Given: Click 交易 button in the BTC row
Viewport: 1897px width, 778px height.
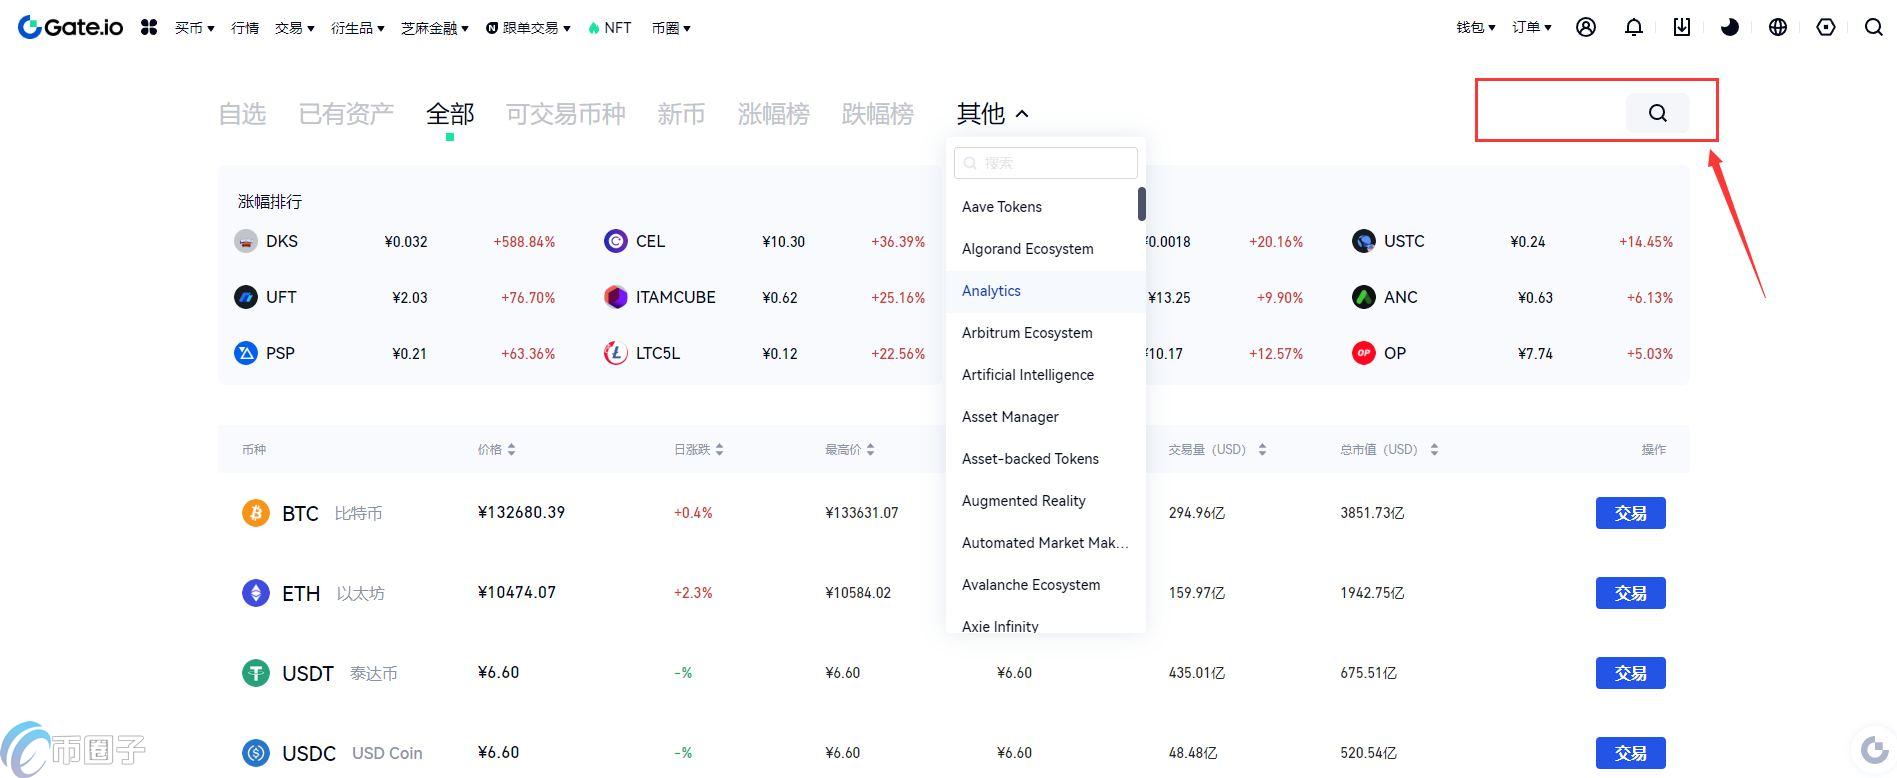Looking at the screenshot, I should (1630, 513).
